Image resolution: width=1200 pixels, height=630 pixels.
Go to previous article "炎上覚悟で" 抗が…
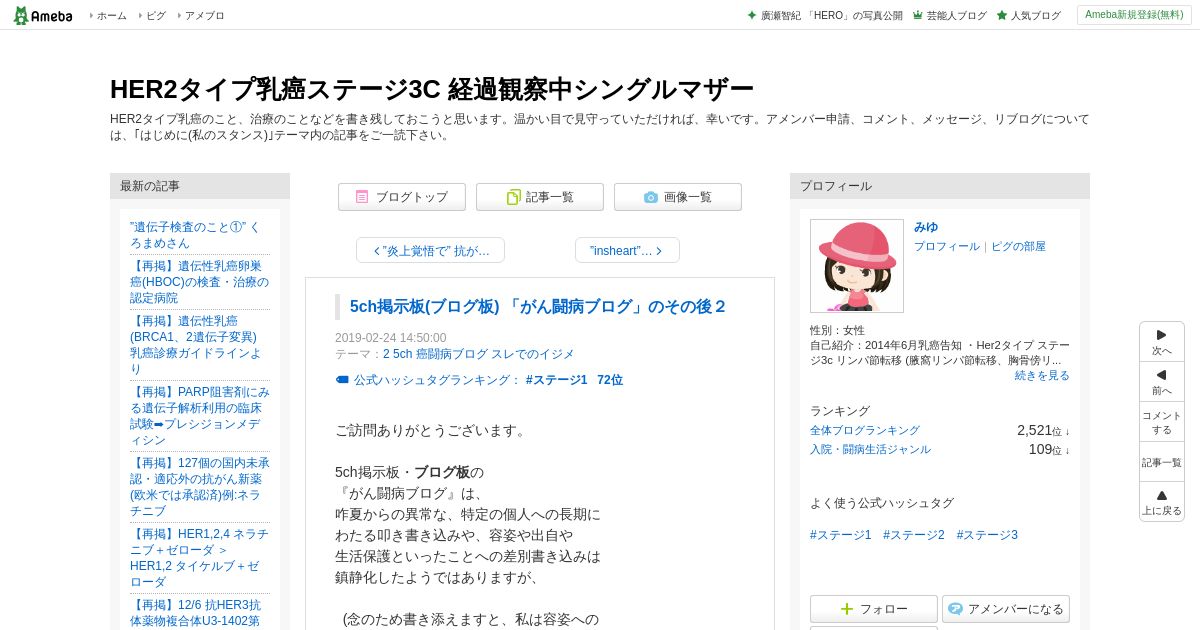point(430,250)
